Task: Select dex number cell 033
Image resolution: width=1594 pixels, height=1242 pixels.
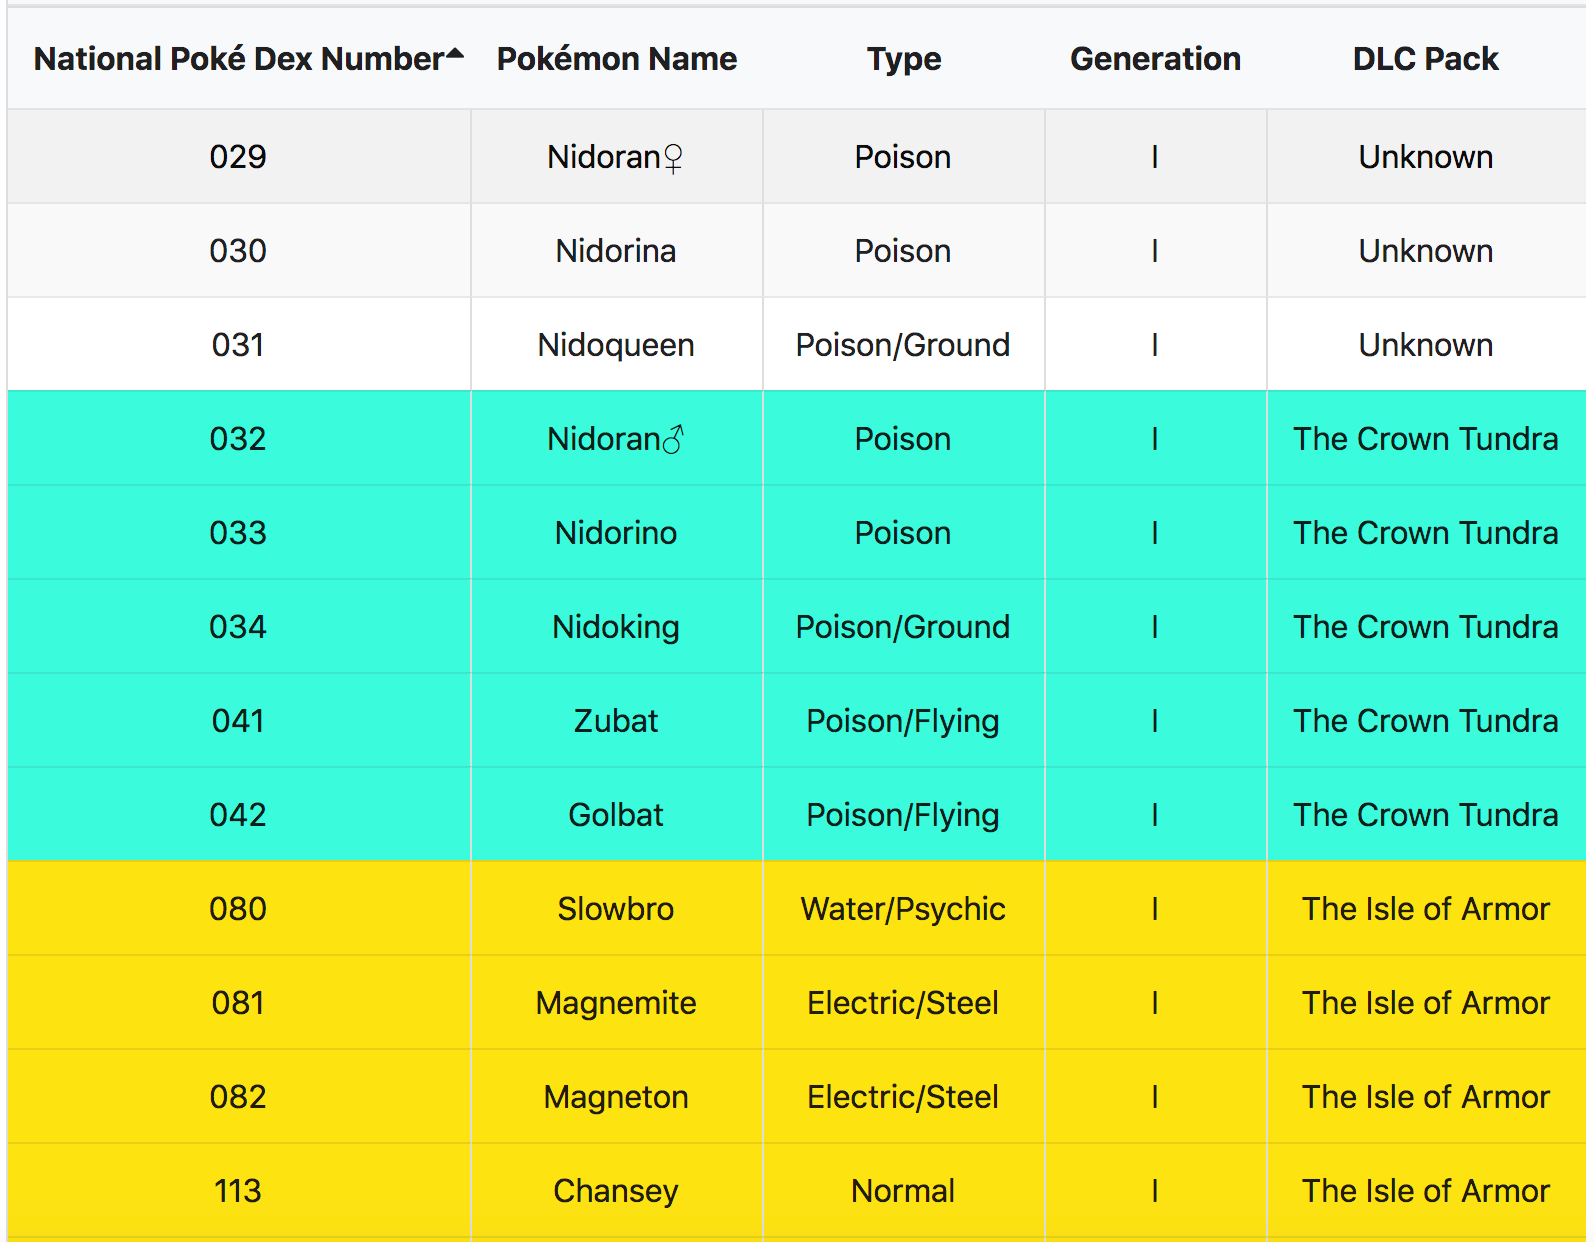Action: (x=238, y=533)
